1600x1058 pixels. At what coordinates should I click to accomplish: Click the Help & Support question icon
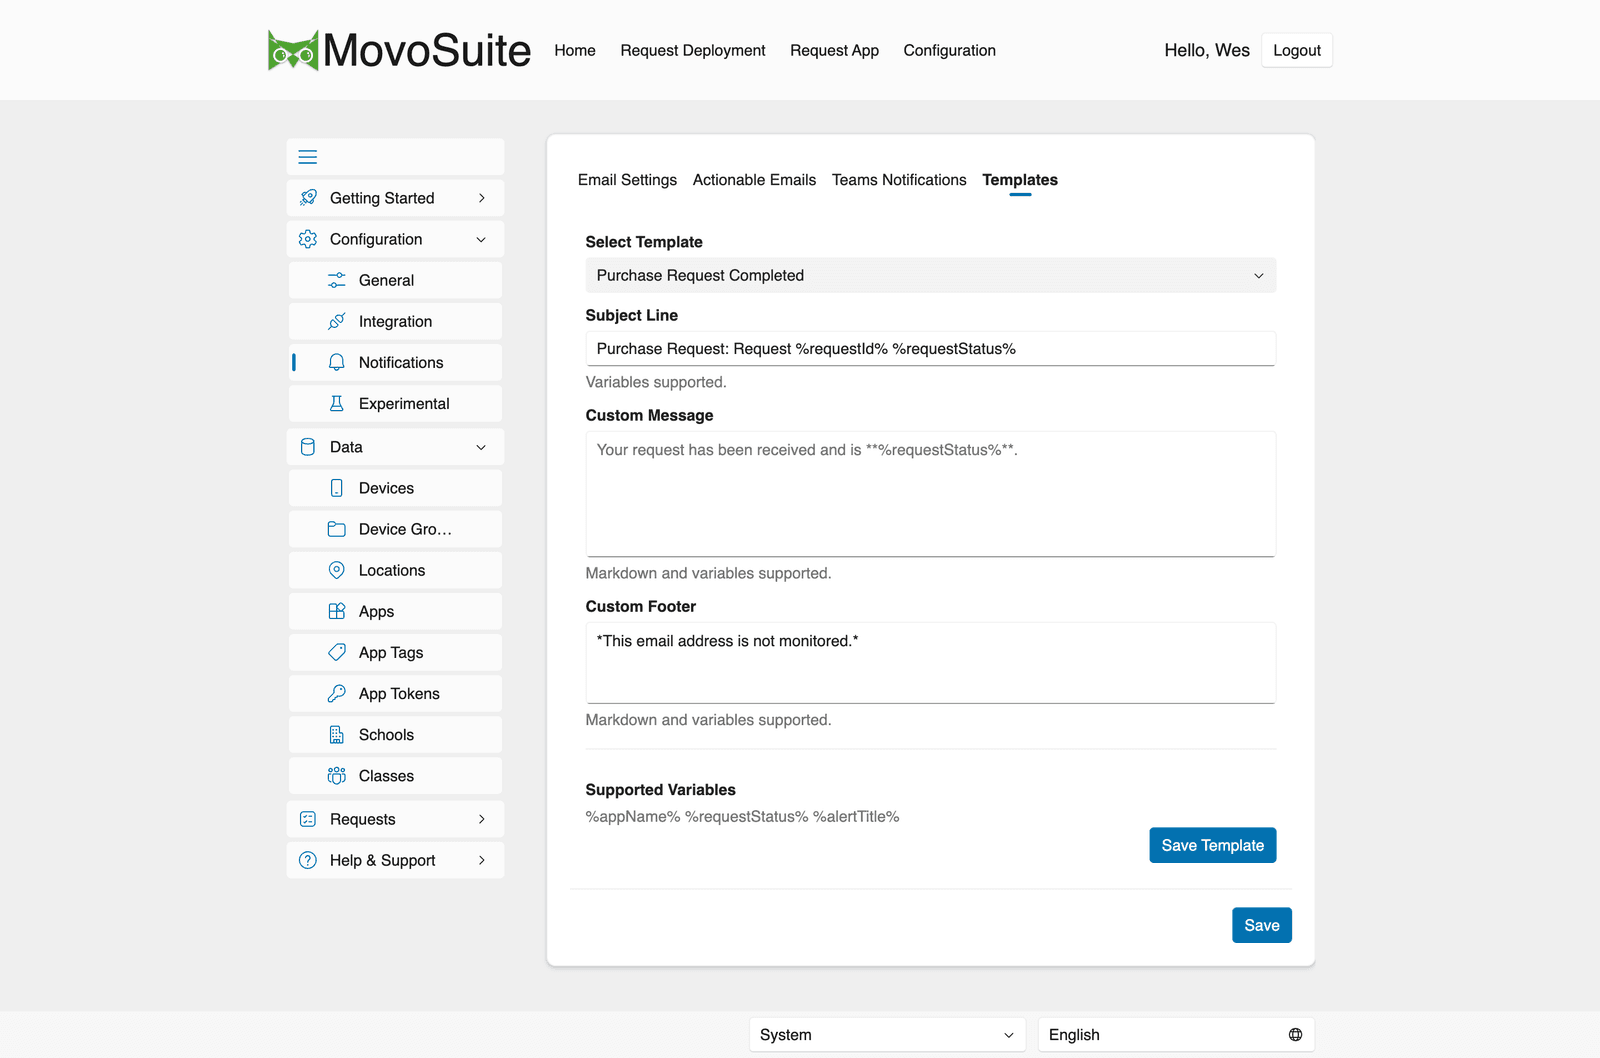[308, 860]
